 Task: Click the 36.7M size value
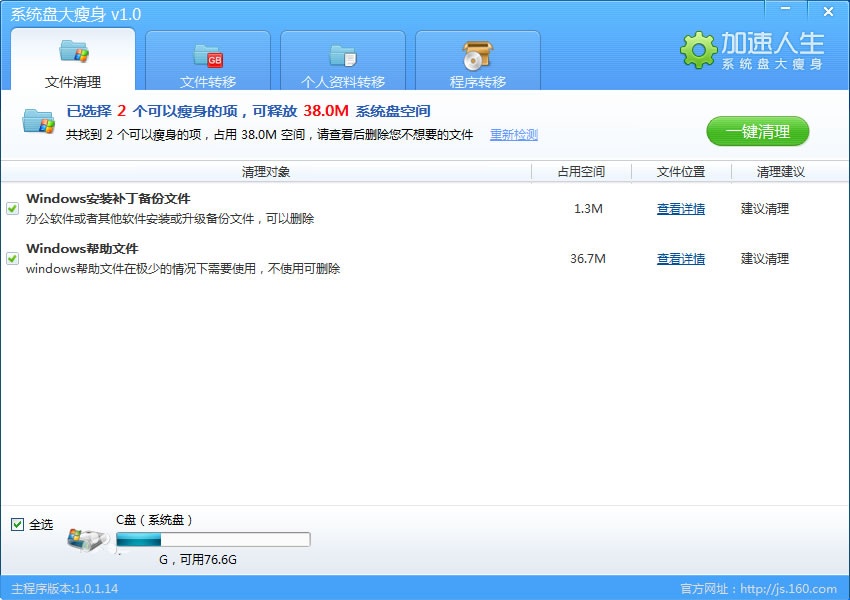588,259
